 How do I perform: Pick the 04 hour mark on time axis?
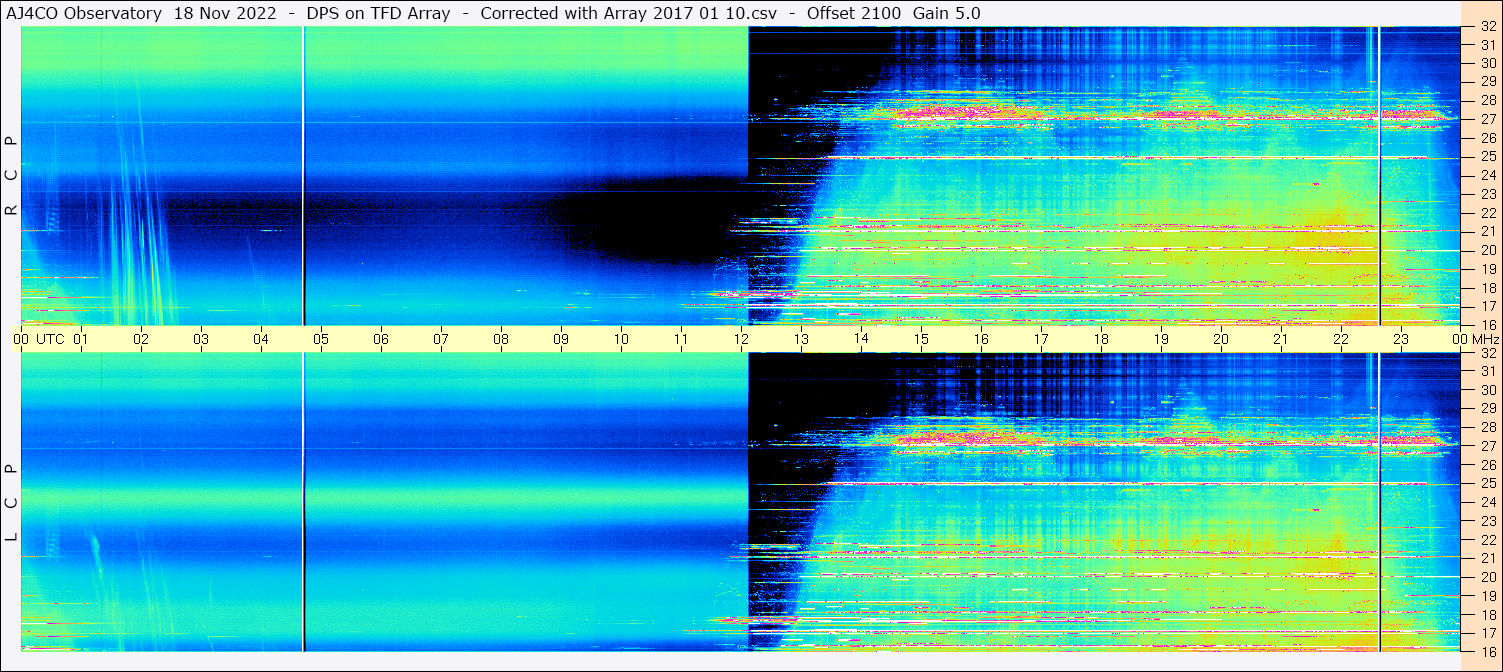click(261, 339)
